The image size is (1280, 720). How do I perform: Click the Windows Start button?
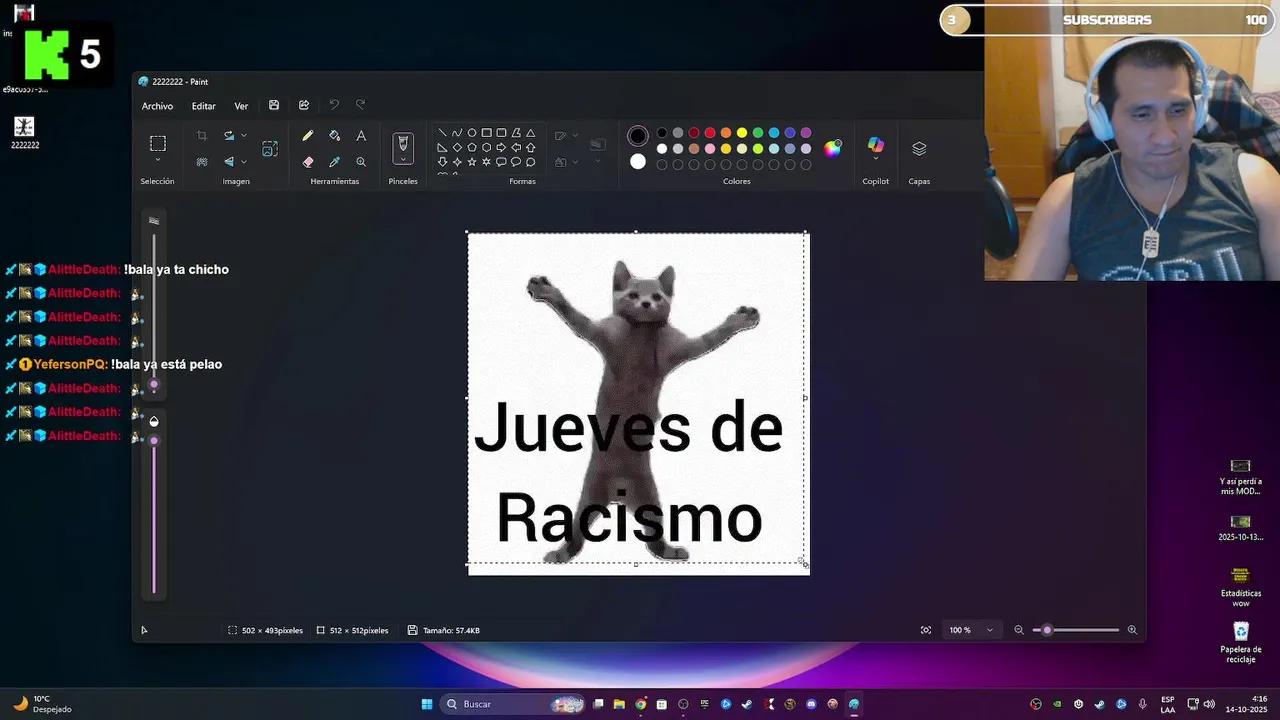(x=427, y=704)
